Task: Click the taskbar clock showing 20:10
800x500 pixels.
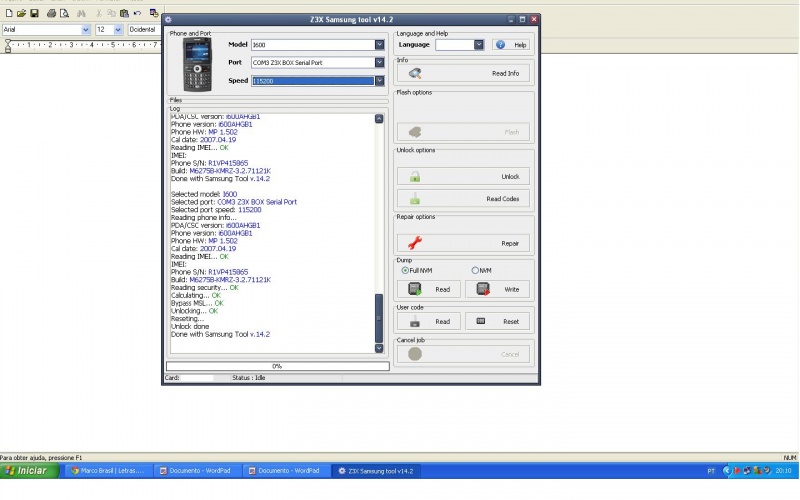Action: pos(783,470)
